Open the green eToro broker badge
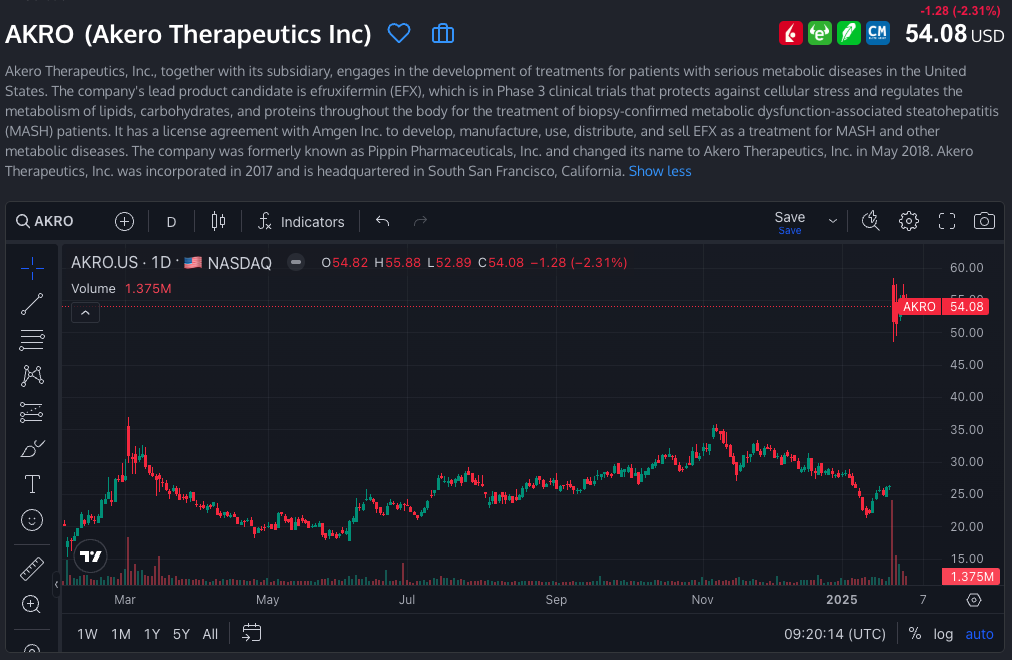Screen dimensions: 1012x660 (820, 33)
